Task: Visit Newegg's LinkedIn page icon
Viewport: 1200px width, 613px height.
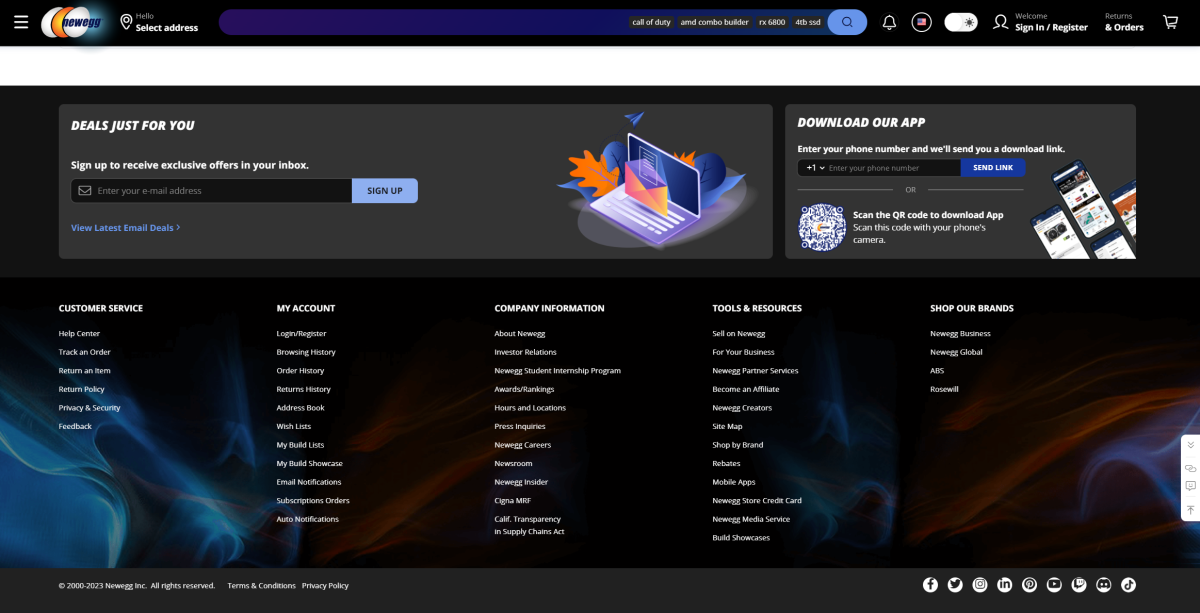Action: 1005,585
